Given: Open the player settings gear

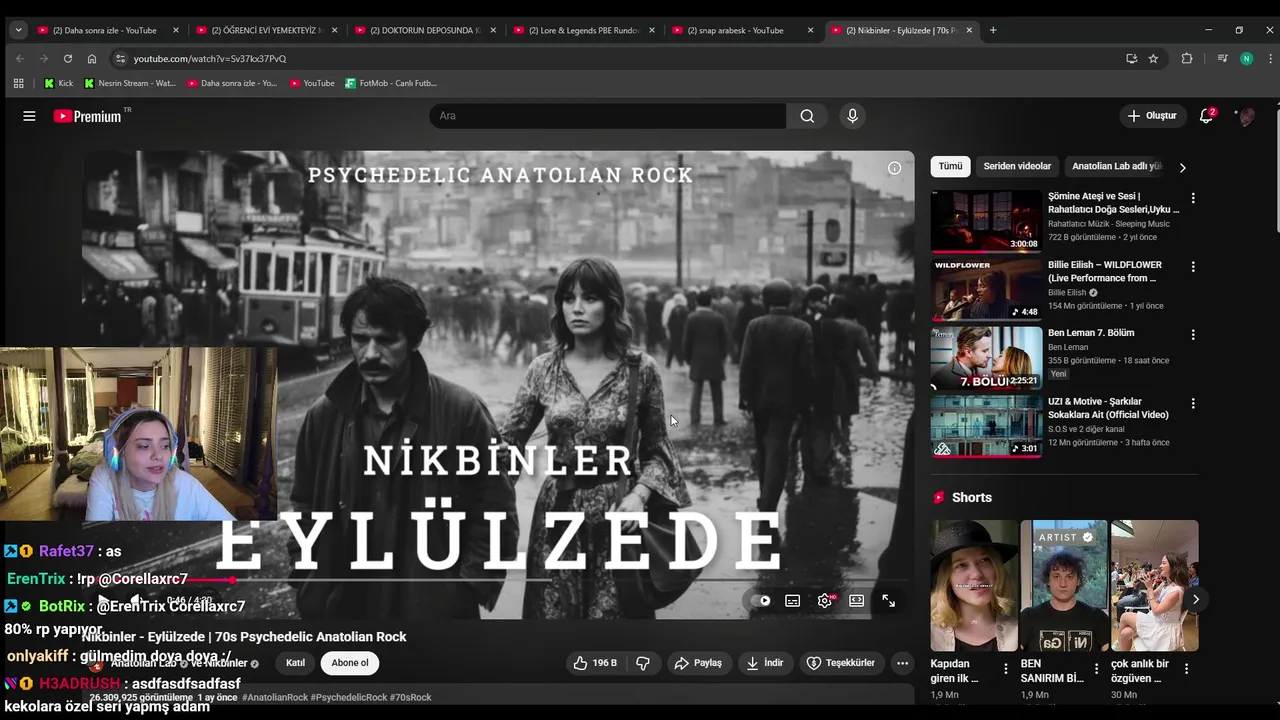Looking at the screenshot, I should pyautogui.click(x=824, y=601).
